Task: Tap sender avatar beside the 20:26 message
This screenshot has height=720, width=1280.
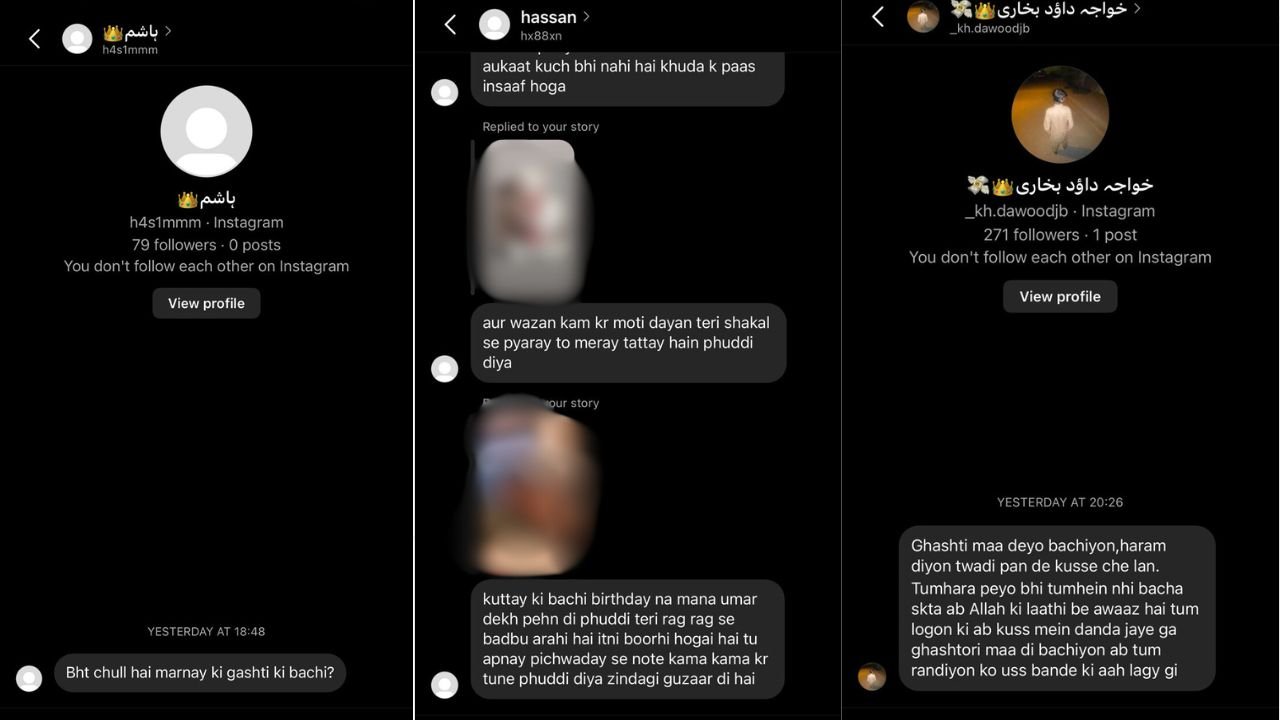Action: tap(872, 677)
